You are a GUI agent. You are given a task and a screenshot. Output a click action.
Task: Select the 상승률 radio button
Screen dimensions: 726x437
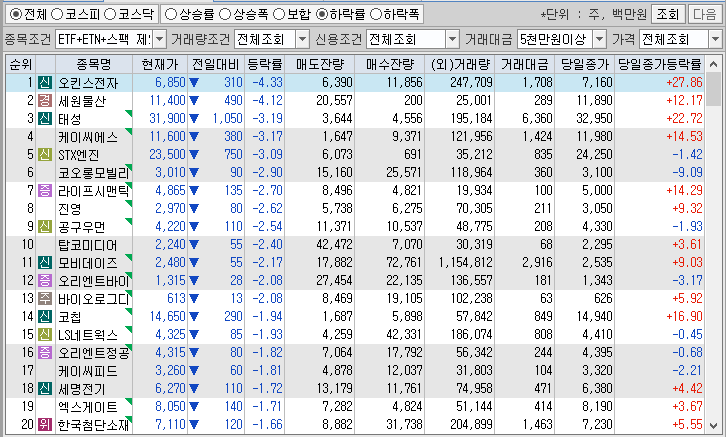pyautogui.click(x=171, y=14)
